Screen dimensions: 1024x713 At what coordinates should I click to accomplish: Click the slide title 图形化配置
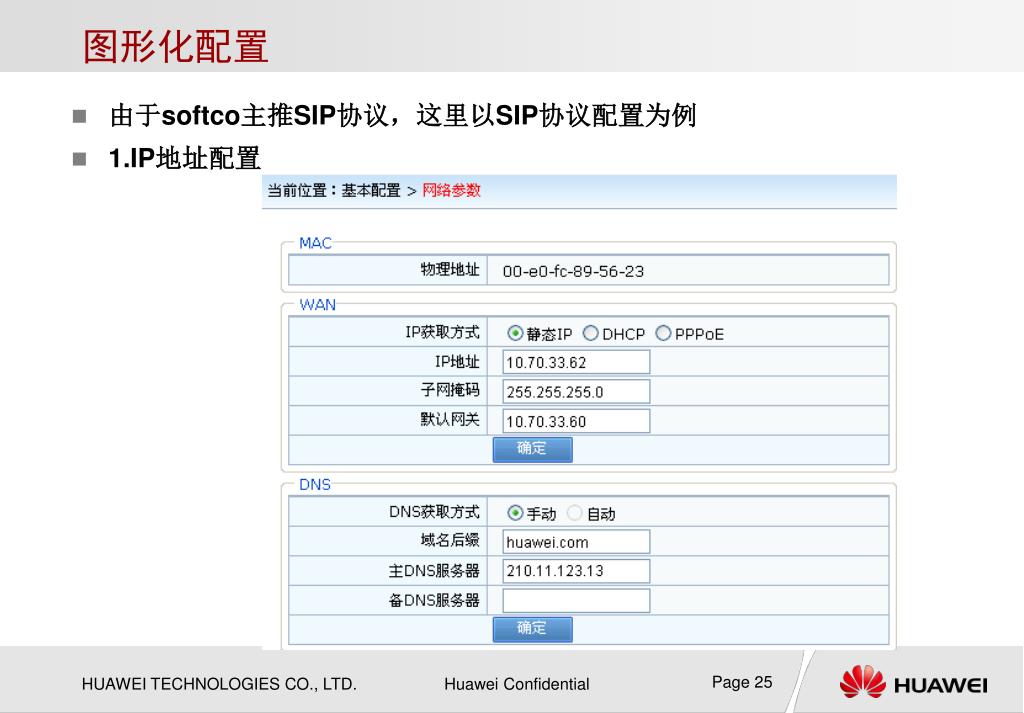[x=175, y=46]
